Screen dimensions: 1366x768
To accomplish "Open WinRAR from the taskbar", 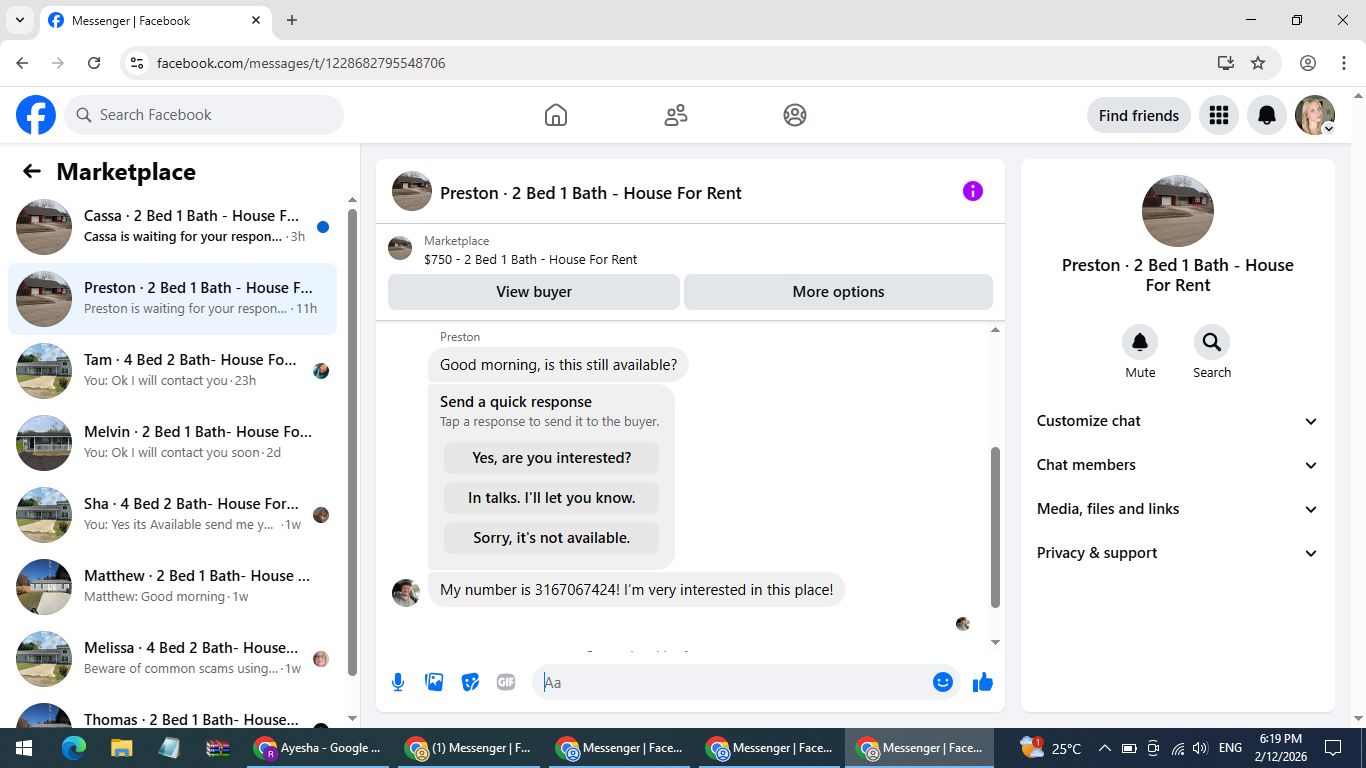I will [218, 748].
